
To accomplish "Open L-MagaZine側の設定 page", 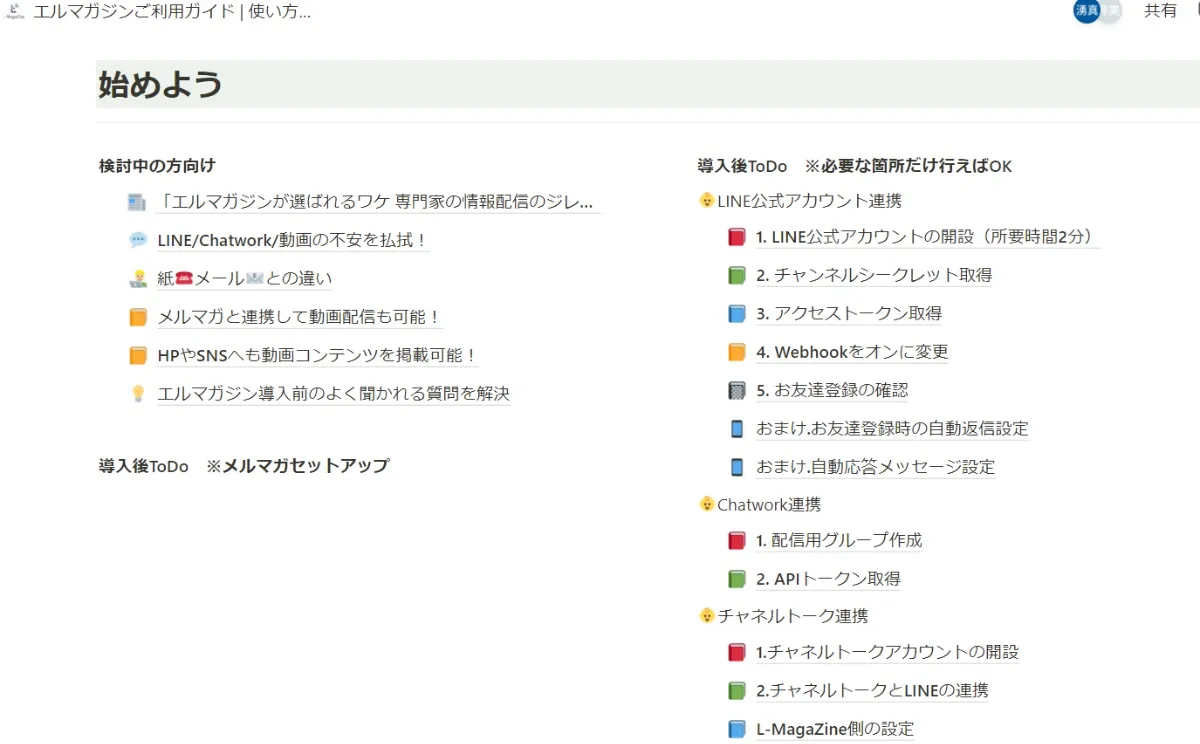I will (x=835, y=729).
